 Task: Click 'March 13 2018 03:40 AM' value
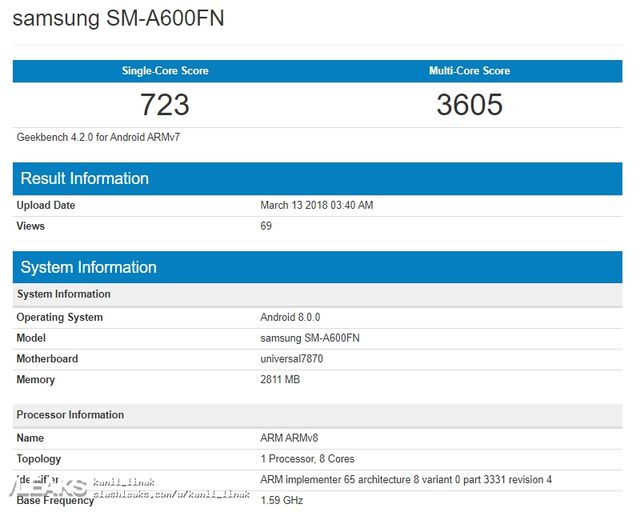pos(317,205)
